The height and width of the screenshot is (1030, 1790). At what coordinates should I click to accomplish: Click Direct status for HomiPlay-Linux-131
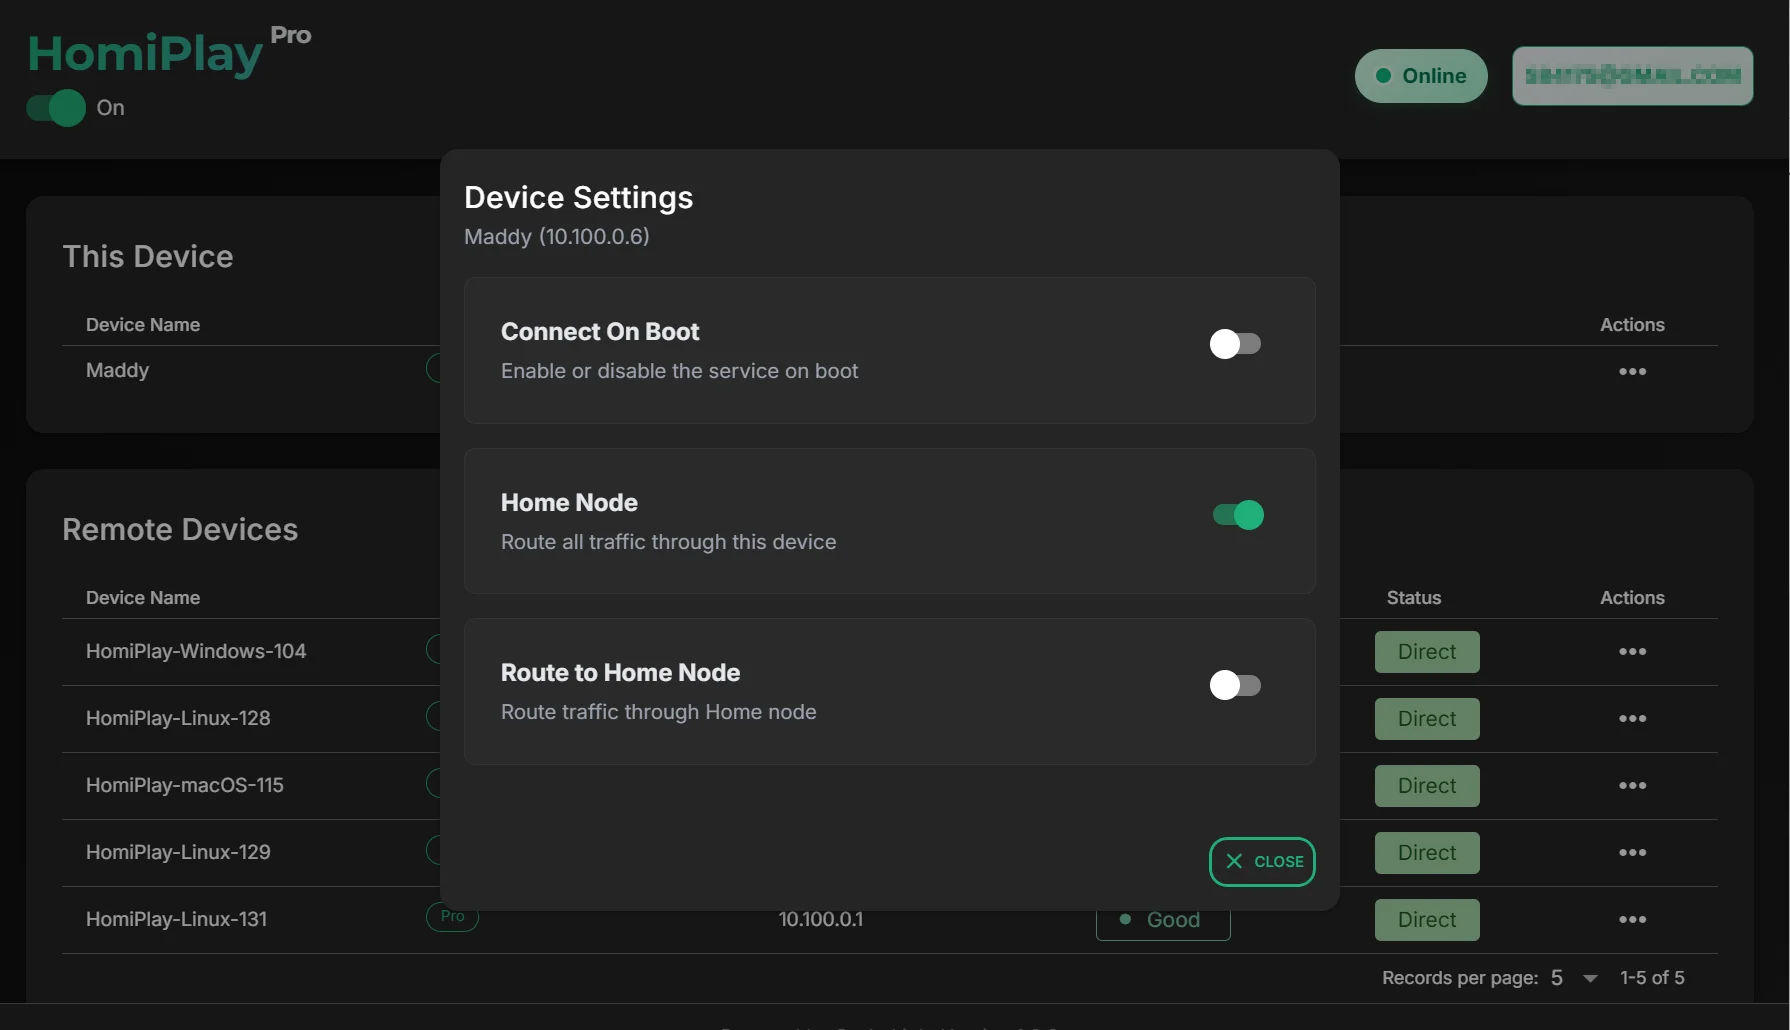(1426, 920)
